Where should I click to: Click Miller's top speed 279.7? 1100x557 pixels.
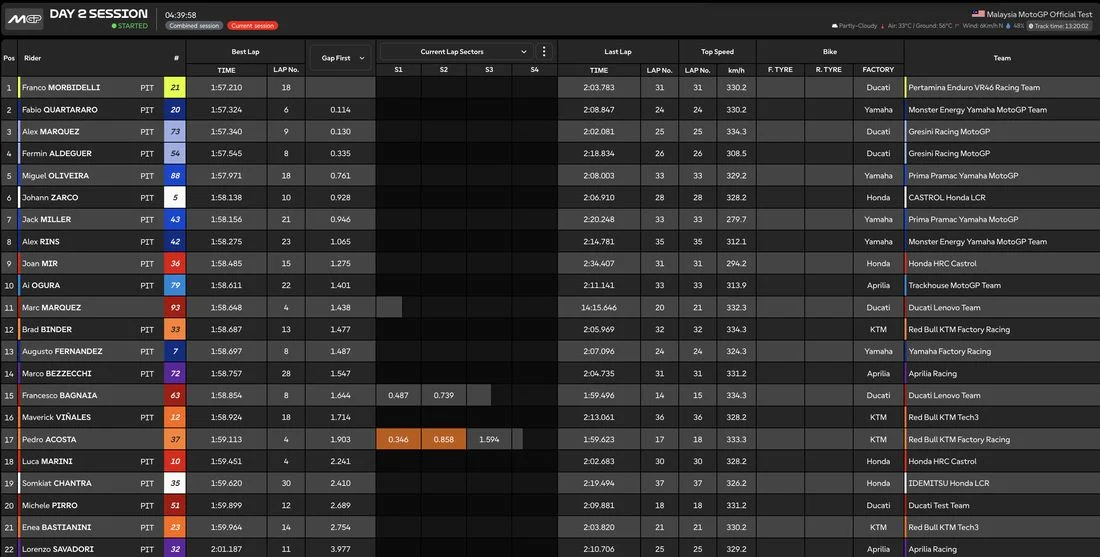[737, 220]
